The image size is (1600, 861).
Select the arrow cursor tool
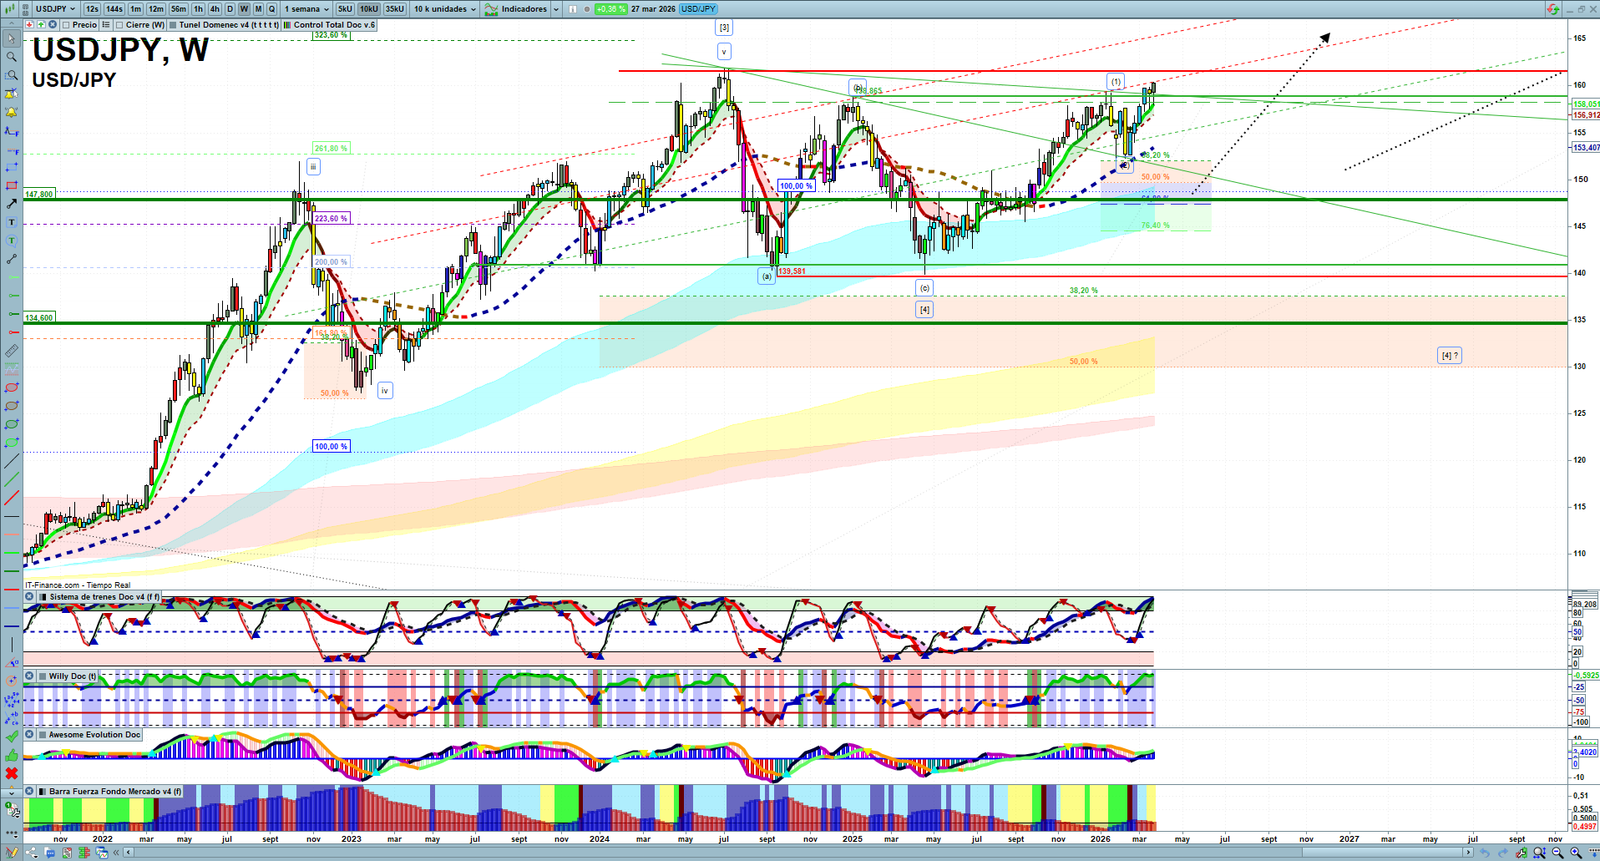[x=11, y=39]
